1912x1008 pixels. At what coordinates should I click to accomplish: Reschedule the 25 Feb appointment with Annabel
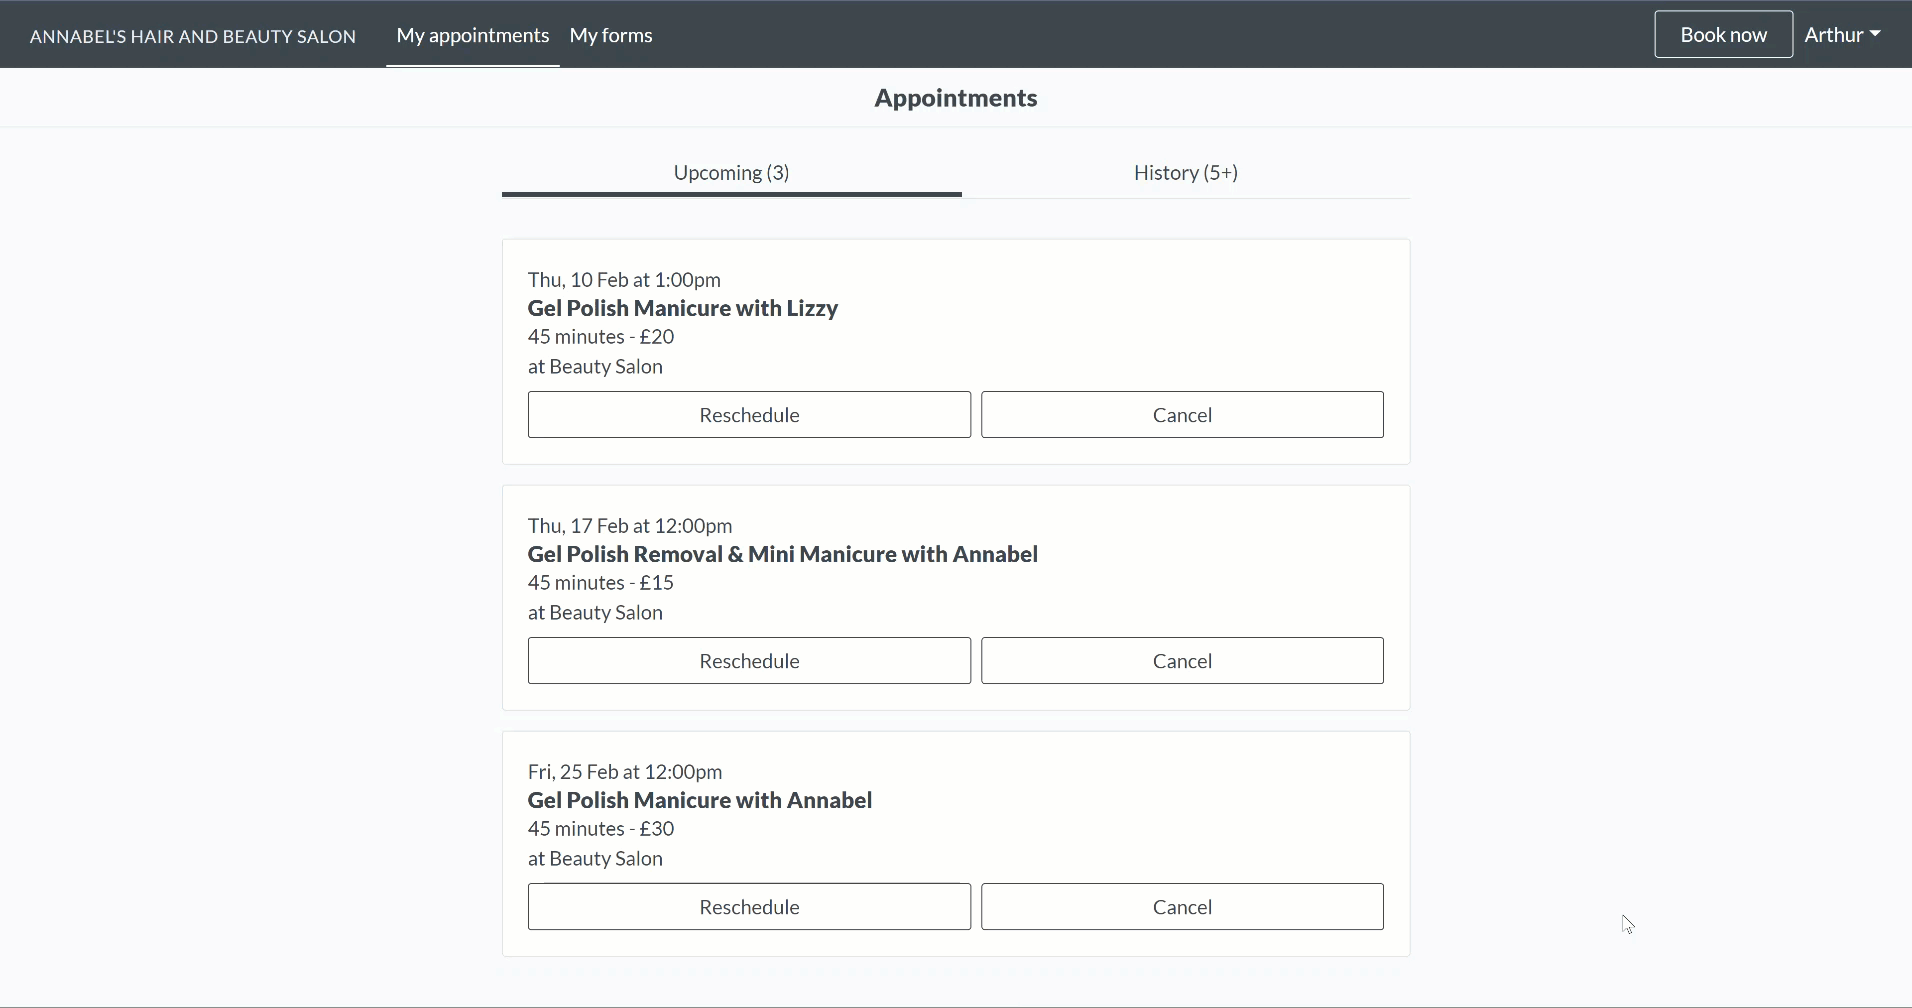tap(749, 907)
